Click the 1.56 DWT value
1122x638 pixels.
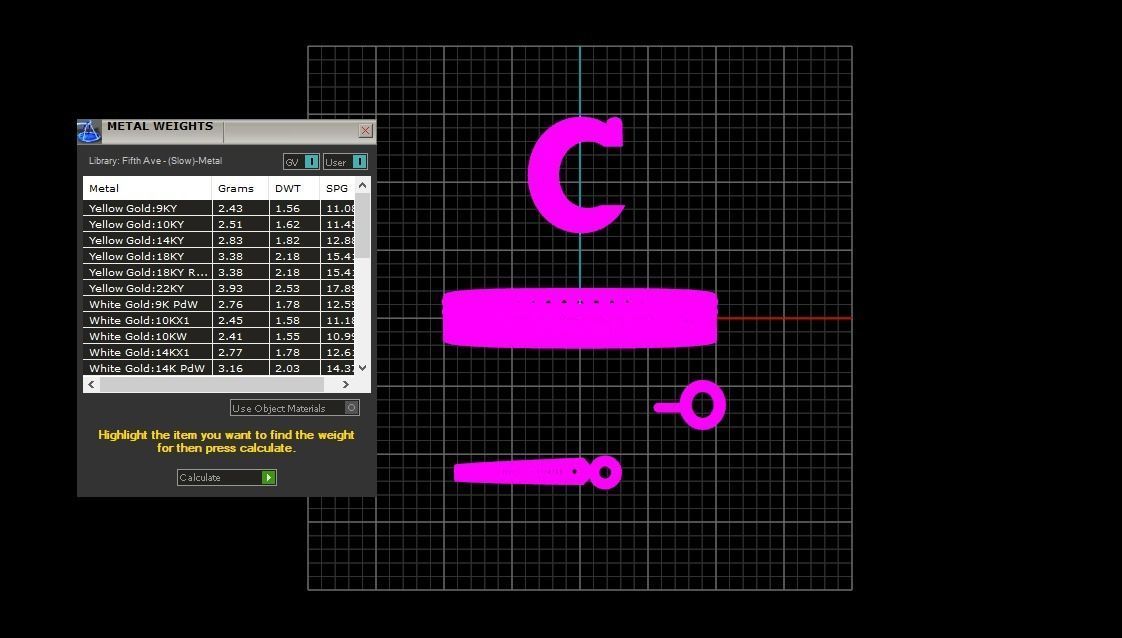pyautogui.click(x=288, y=208)
